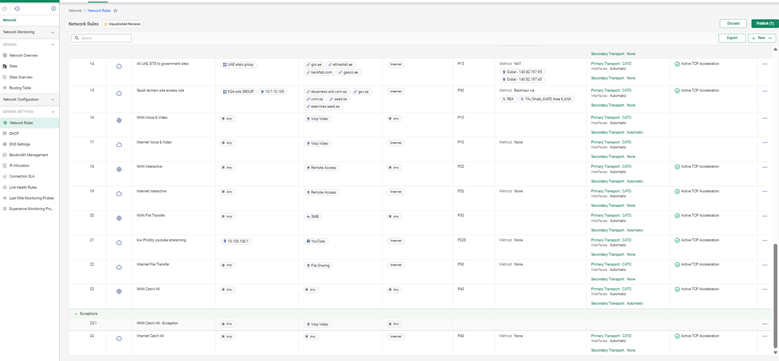
Task: Click WAN globe icon of rule 18
Action: tap(119, 169)
